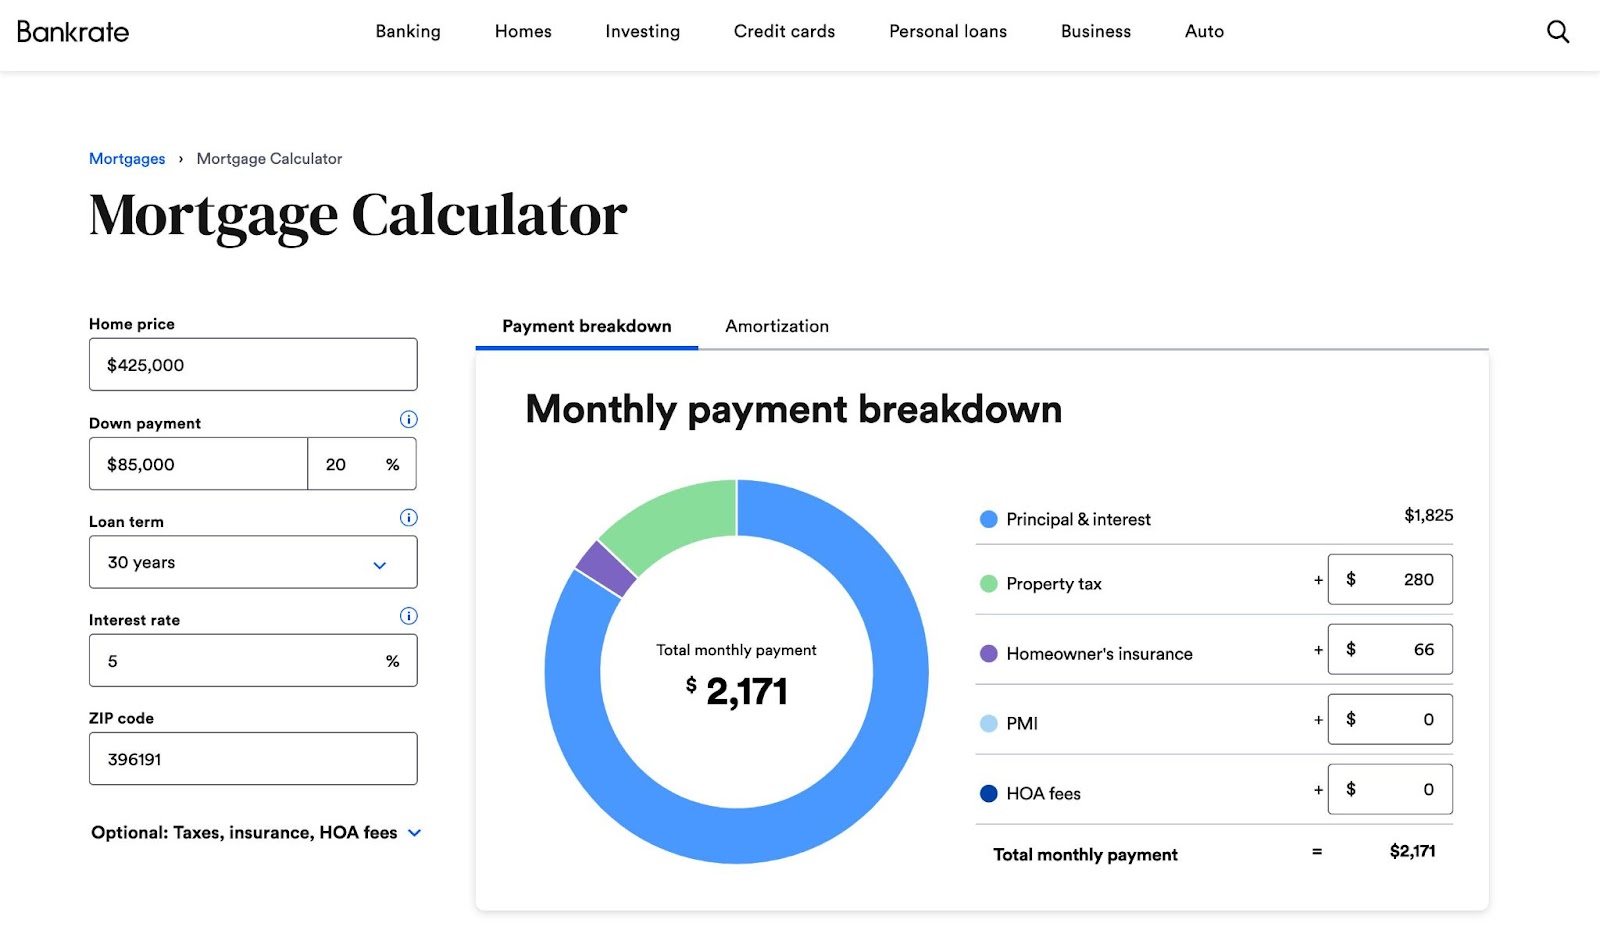Screen dimensions: 1600x941
Task: Collapse the 30 years selector chevron
Action: click(x=379, y=564)
